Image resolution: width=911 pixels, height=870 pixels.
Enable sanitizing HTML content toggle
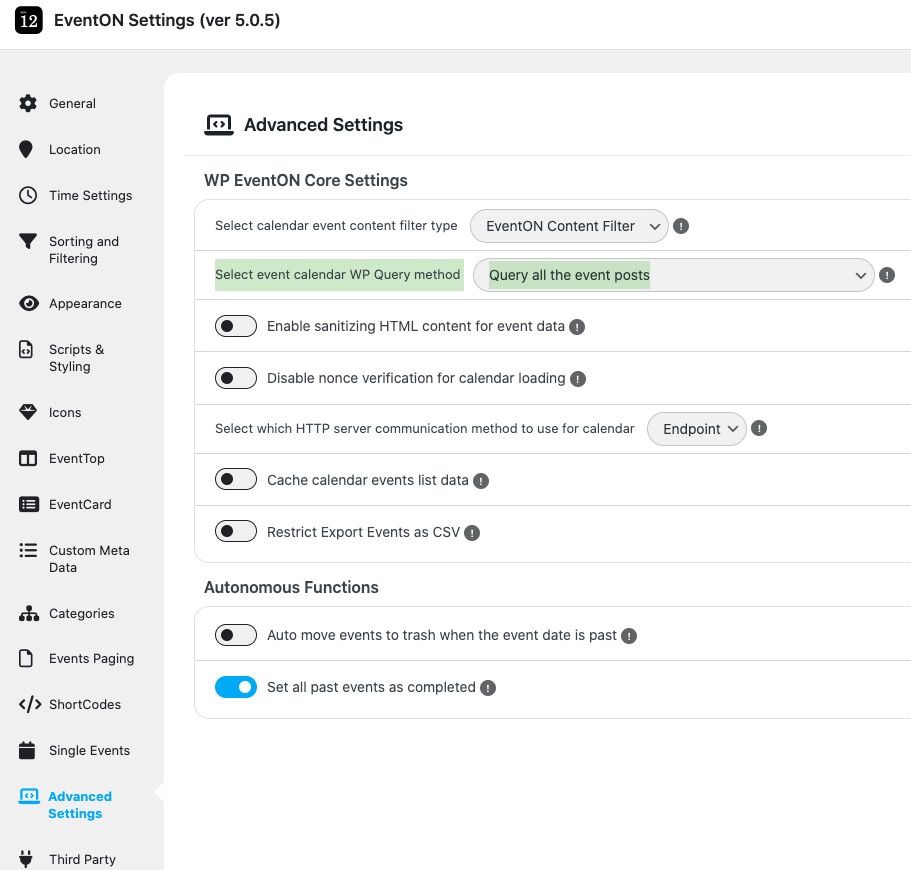236,327
